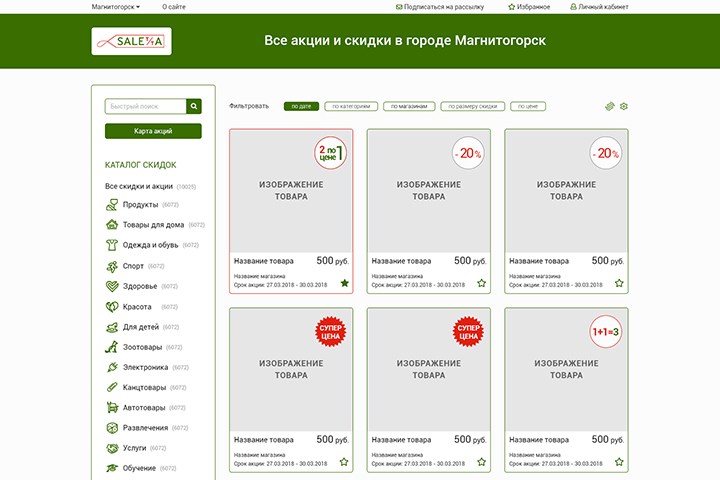Click the house icon for Товары для дома
The width and height of the screenshot is (720, 480).
112,225
